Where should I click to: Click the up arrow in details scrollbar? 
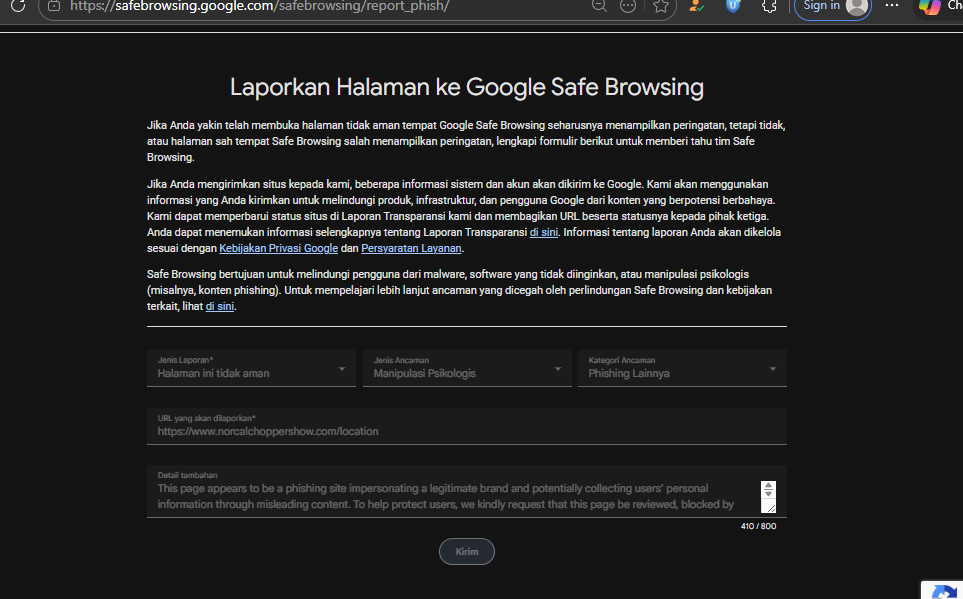[768, 486]
